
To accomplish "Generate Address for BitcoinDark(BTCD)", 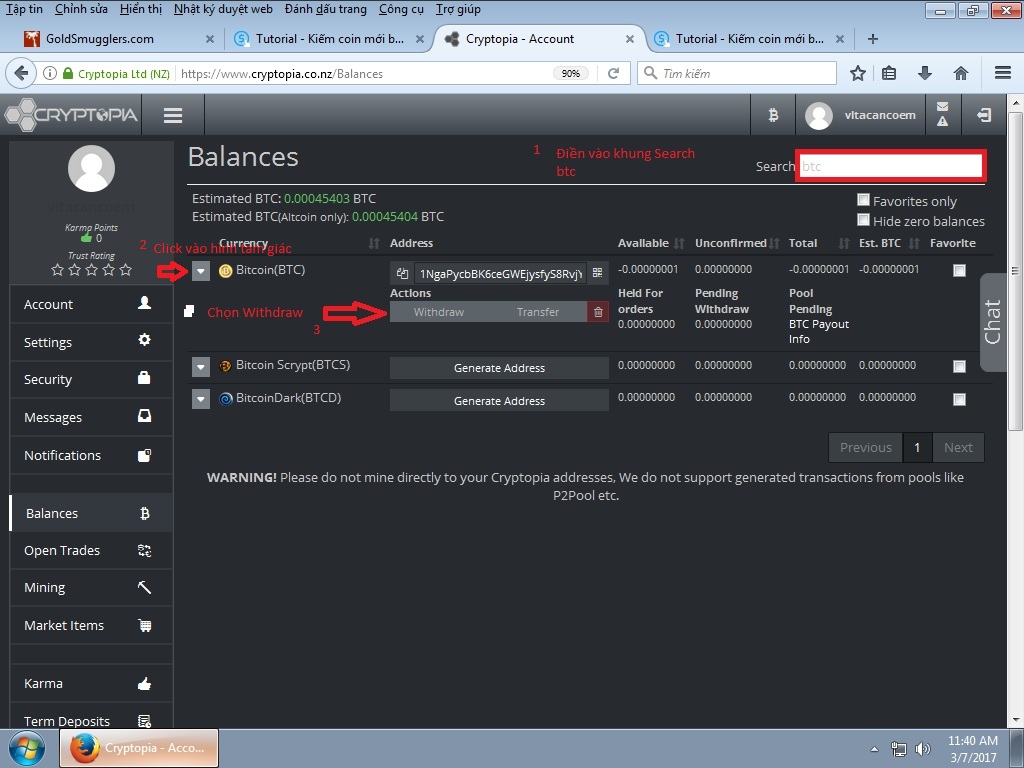I will coord(499,401).
